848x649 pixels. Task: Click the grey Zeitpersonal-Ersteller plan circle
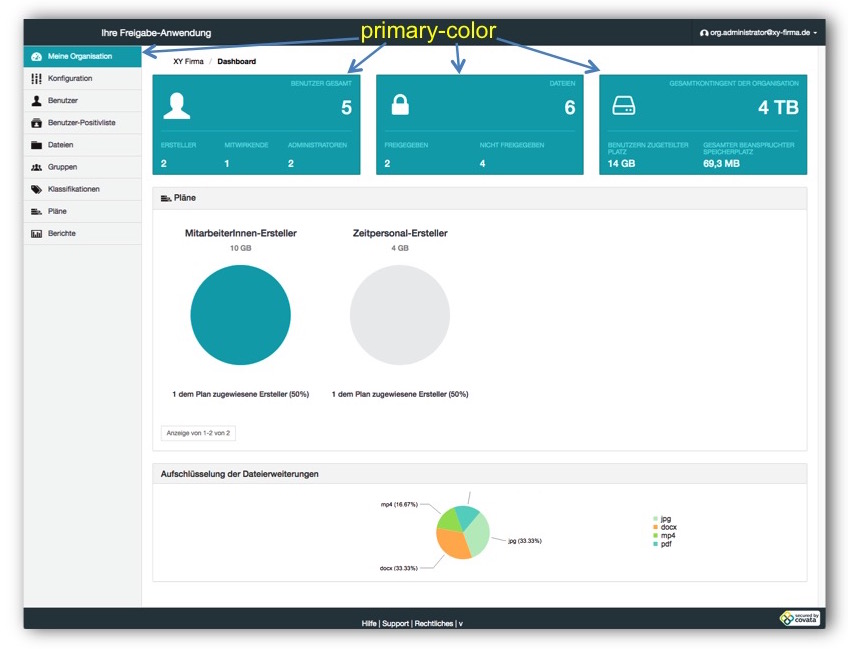click(x=400, y=315)
